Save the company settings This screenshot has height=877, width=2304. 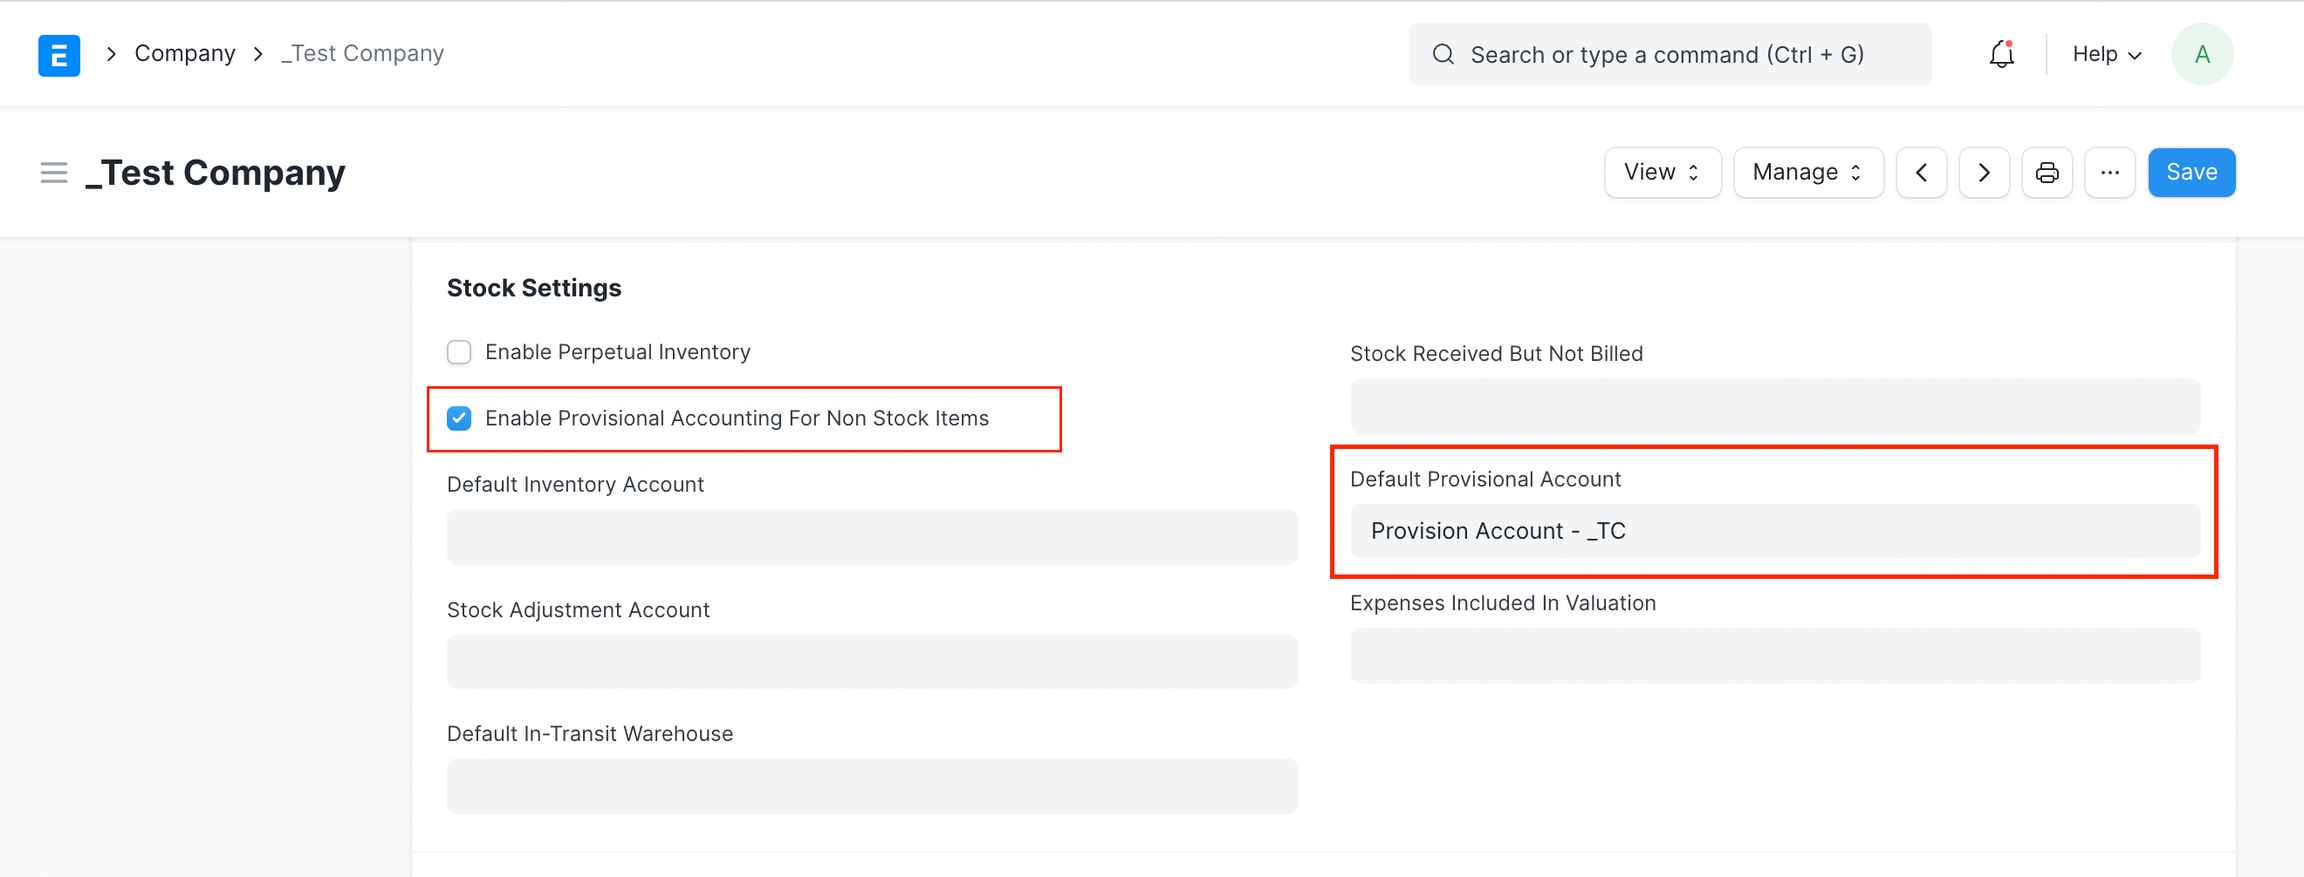2191,173
